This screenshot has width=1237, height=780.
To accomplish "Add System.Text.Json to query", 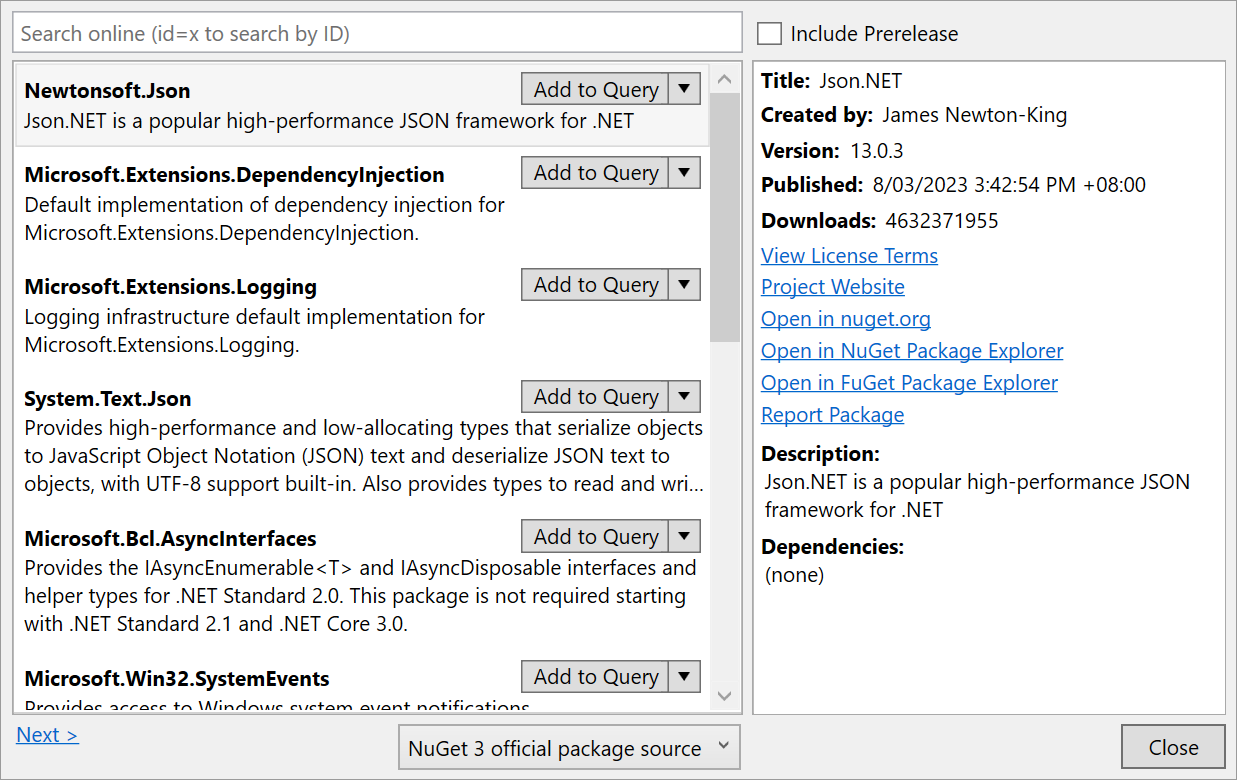I will tap(595, 396).
